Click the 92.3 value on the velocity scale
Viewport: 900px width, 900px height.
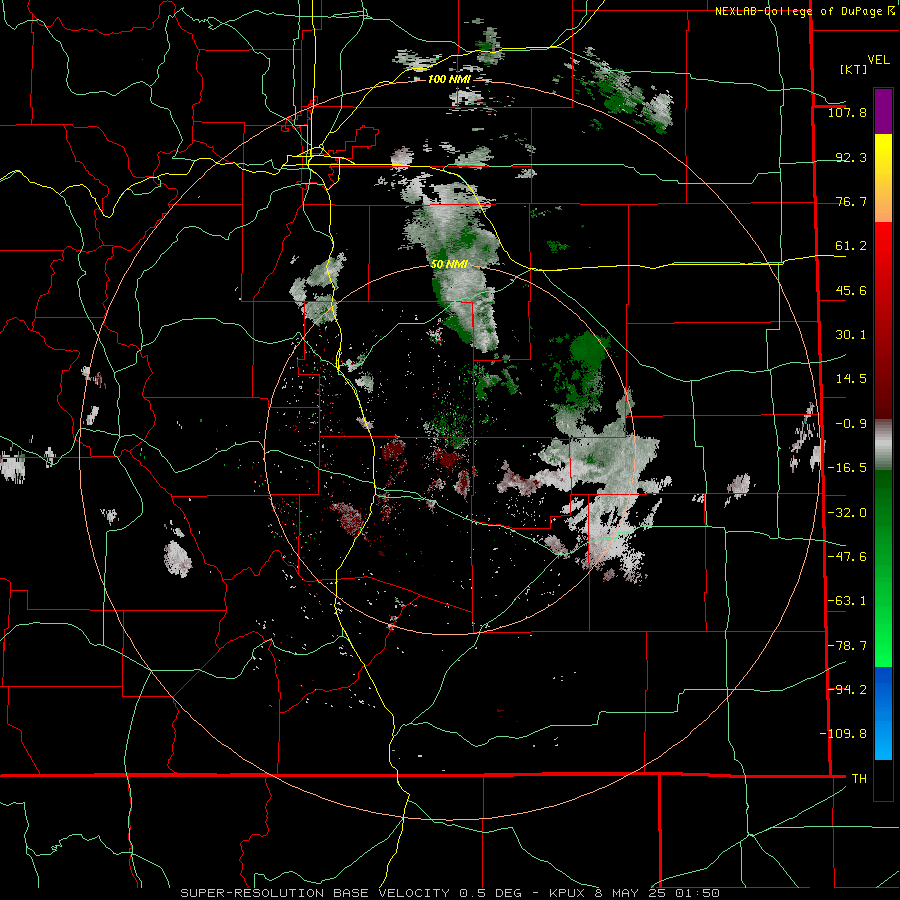point(851,157)
